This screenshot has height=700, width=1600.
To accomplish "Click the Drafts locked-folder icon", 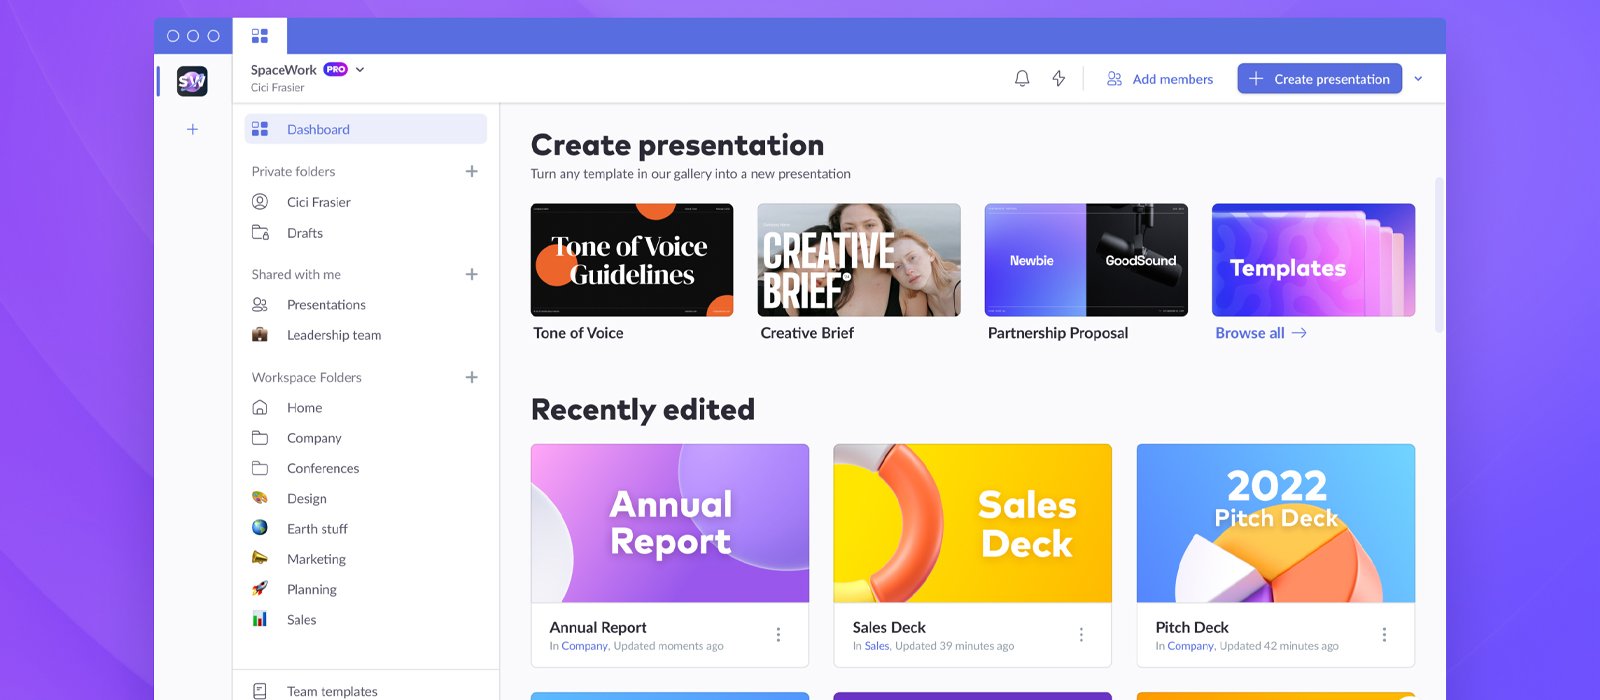I will pos(260,233).
